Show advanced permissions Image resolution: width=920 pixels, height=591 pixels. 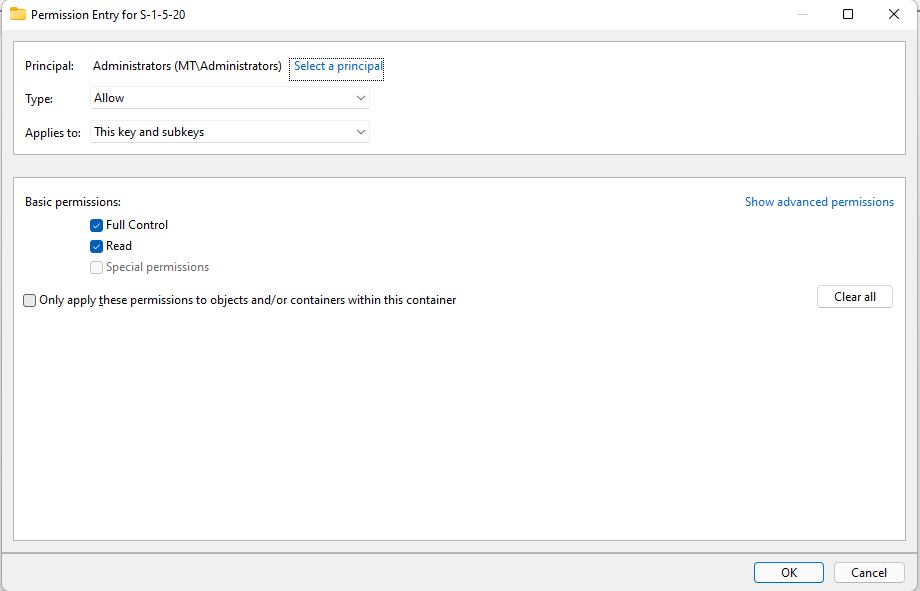coord(819,202)
